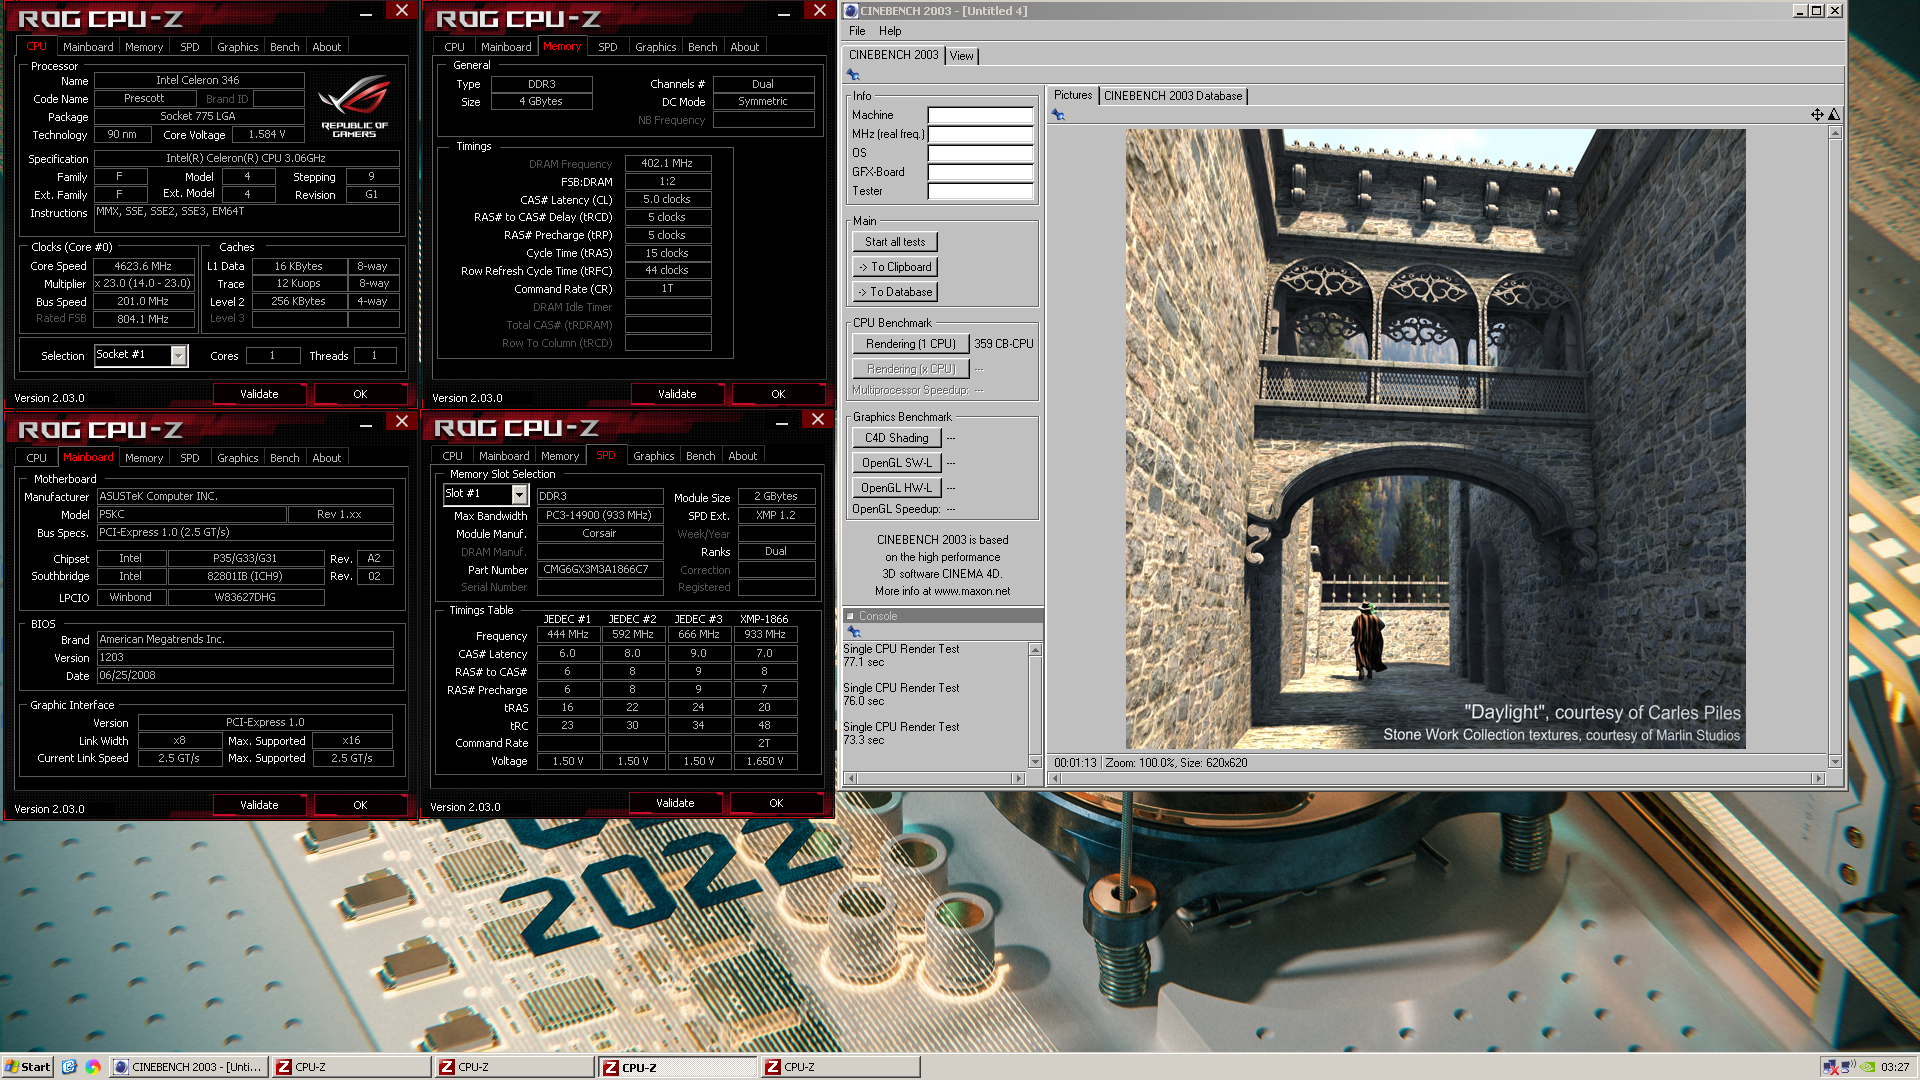The height and width of the screenshot is (1080, 1920).
Task: Click the picture pane horizontal scrollbar right arrow
Action: (1819, 778)
